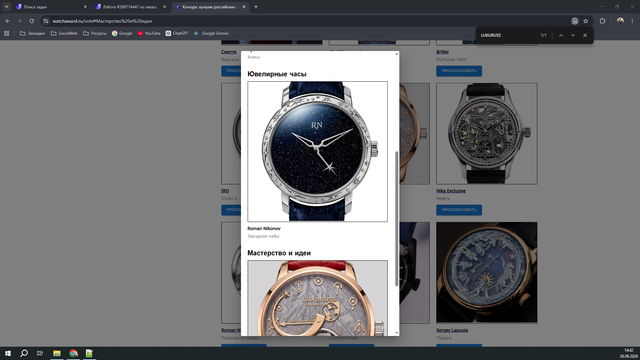The height and width of the screenshot is (360, 640).
Task: Select the "Конкурс лучшие российские" tab
Action: pyautogui.click(x=209, y=7)
